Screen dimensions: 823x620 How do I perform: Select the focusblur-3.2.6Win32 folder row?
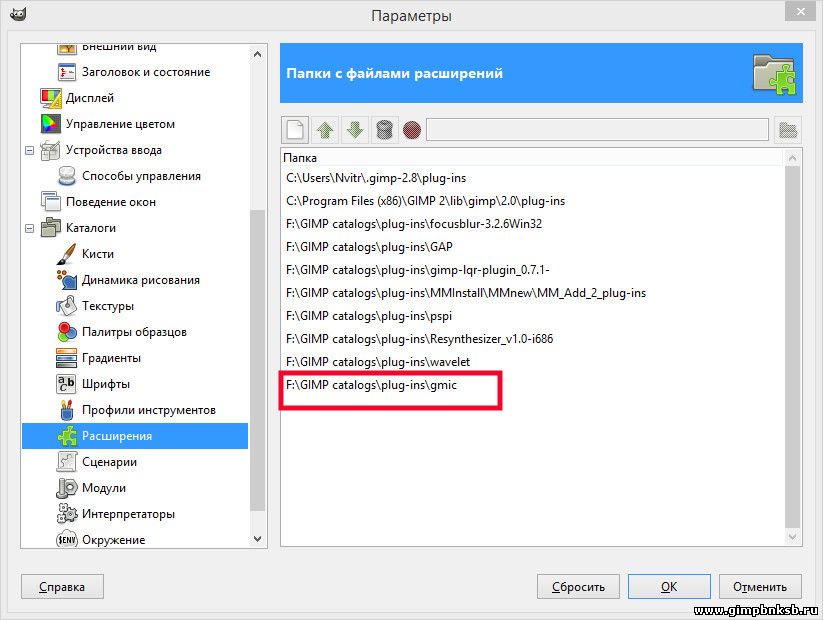pos(533,224)
